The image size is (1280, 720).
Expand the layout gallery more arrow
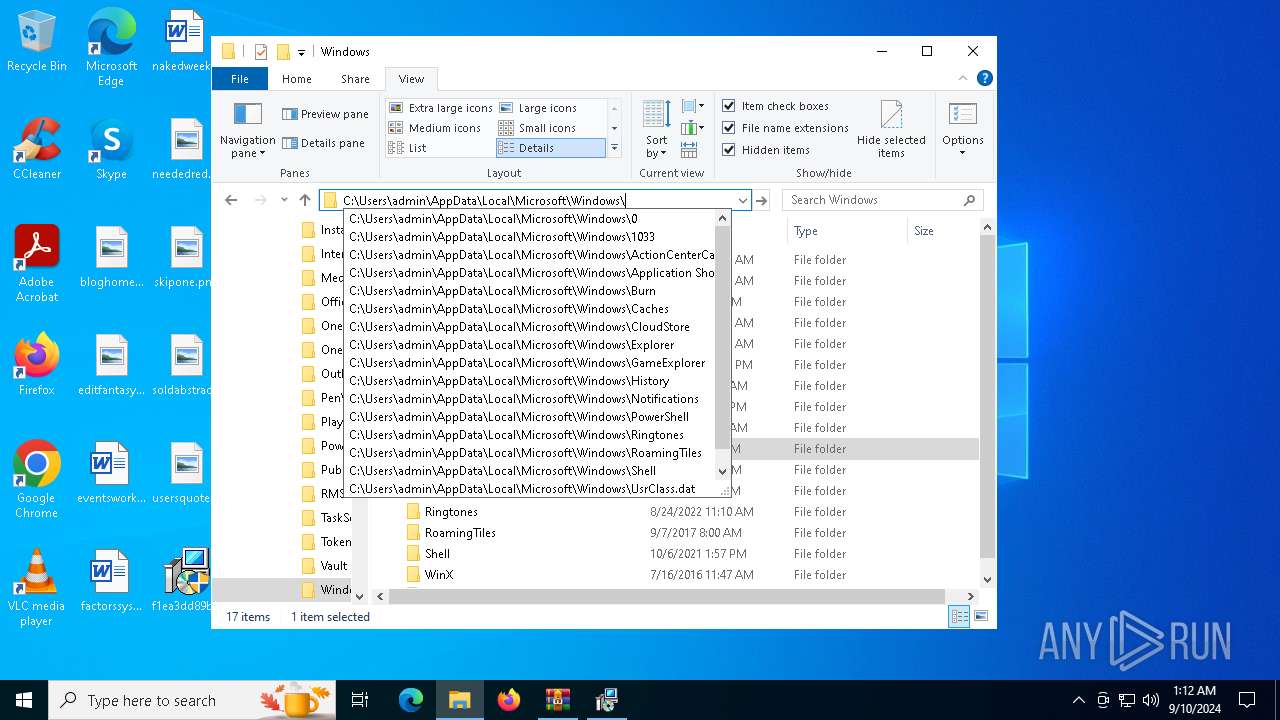coord(614,148)
